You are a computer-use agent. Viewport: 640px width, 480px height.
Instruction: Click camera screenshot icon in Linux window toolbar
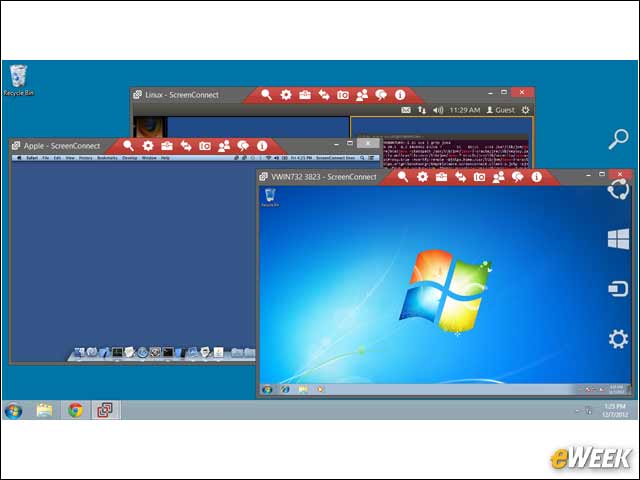(343, 95)
